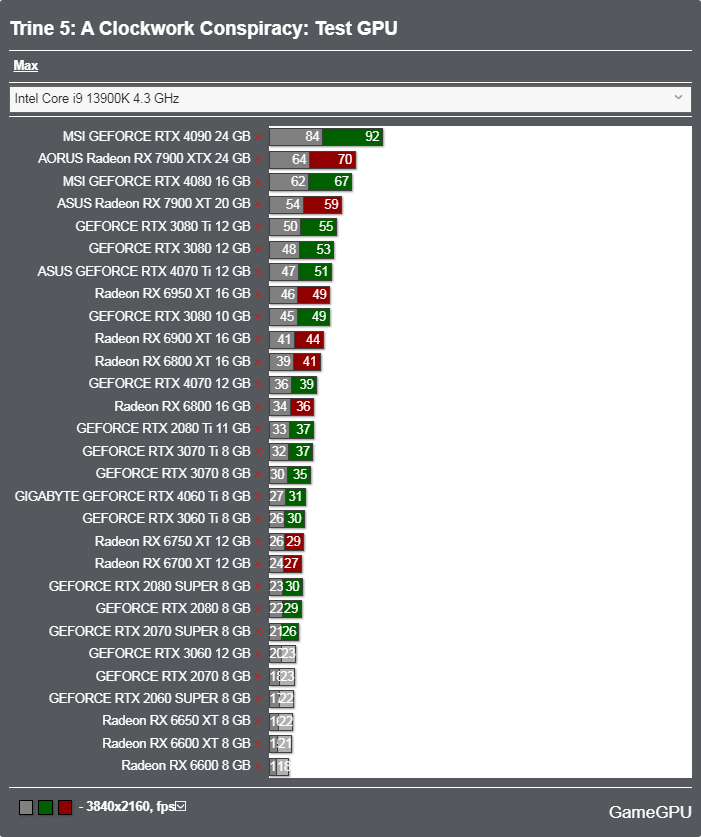Click the RTX 4090 green 92 fps bar

point(352,137)
